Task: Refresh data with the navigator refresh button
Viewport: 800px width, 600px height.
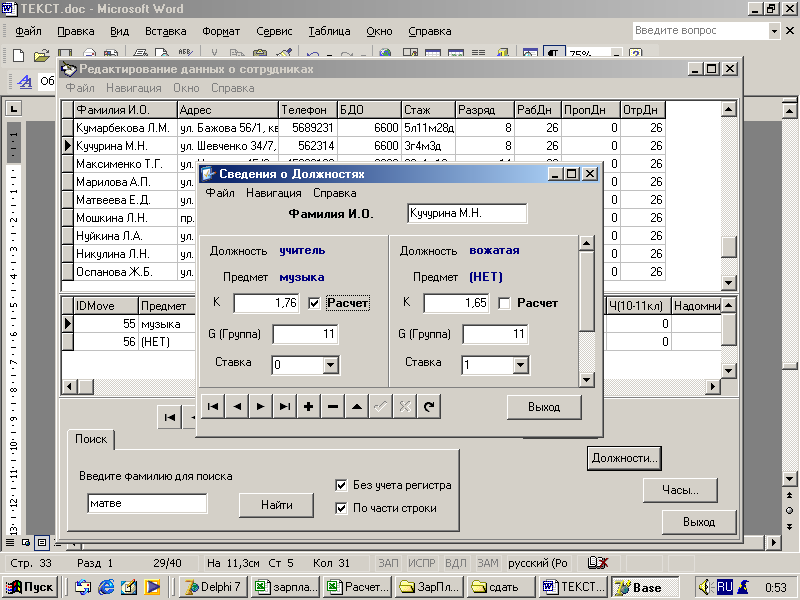Action: (x=429, y=407)
